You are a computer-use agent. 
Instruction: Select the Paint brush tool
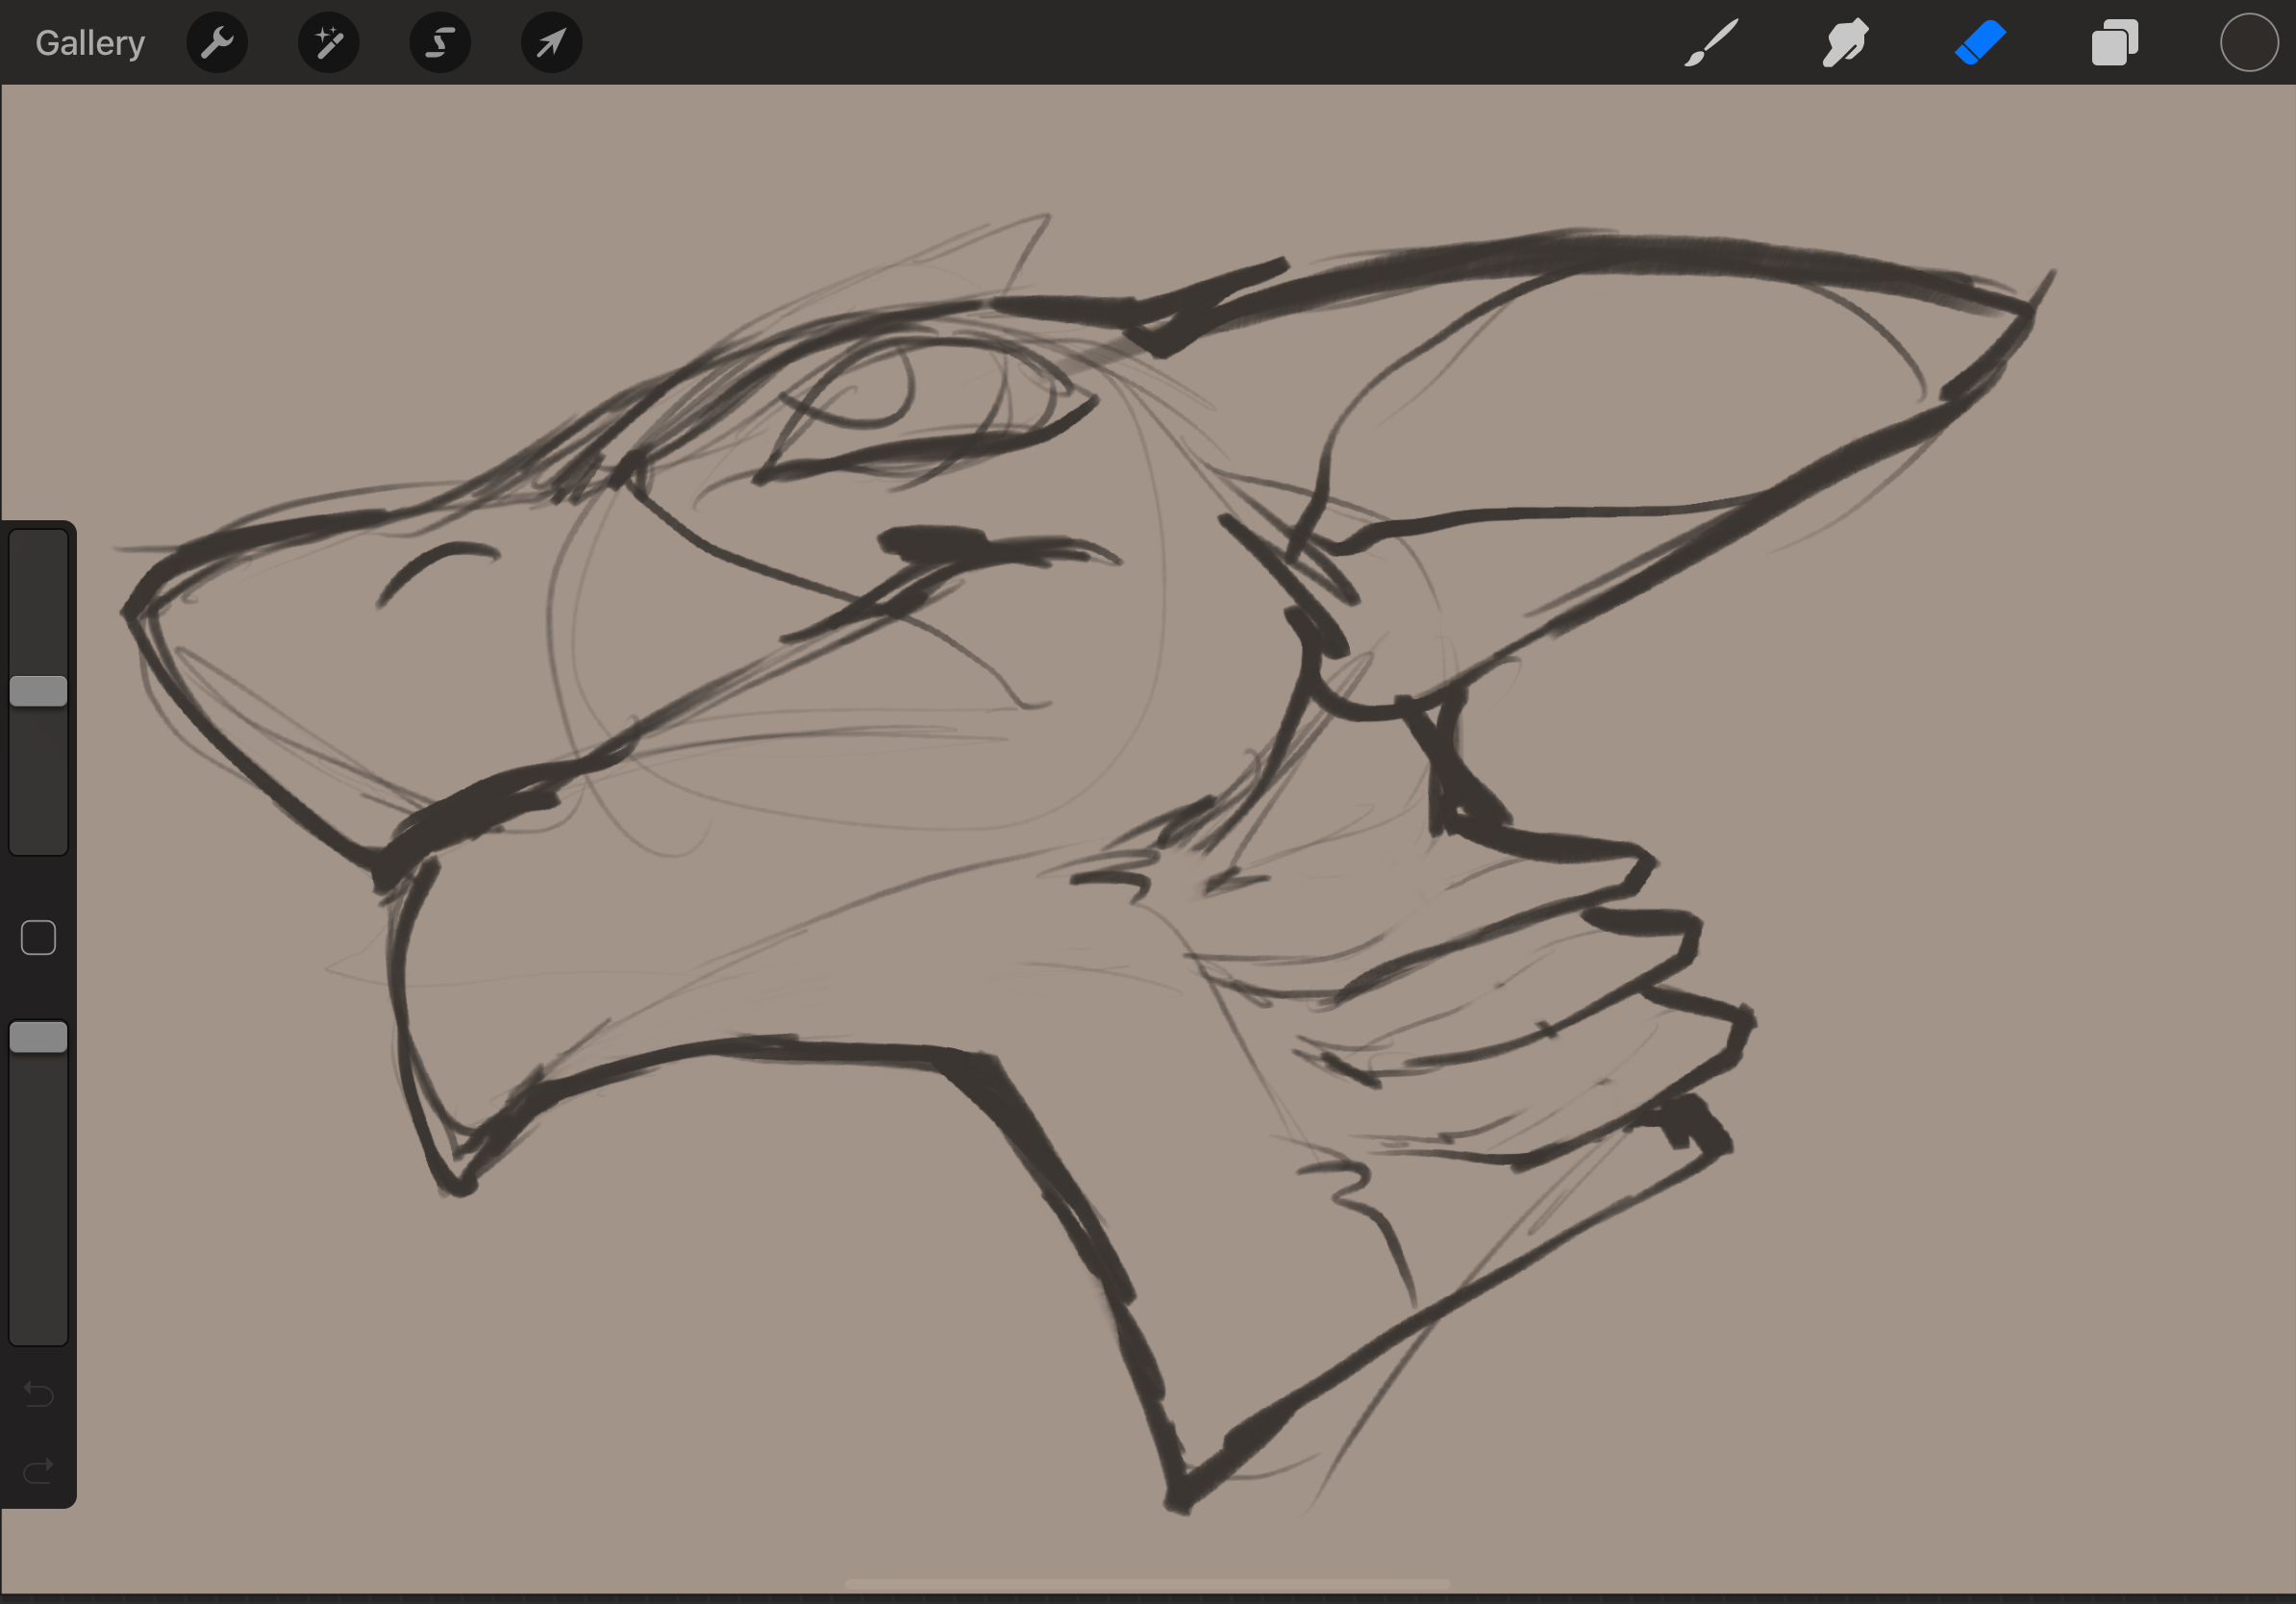[1711, 43]
